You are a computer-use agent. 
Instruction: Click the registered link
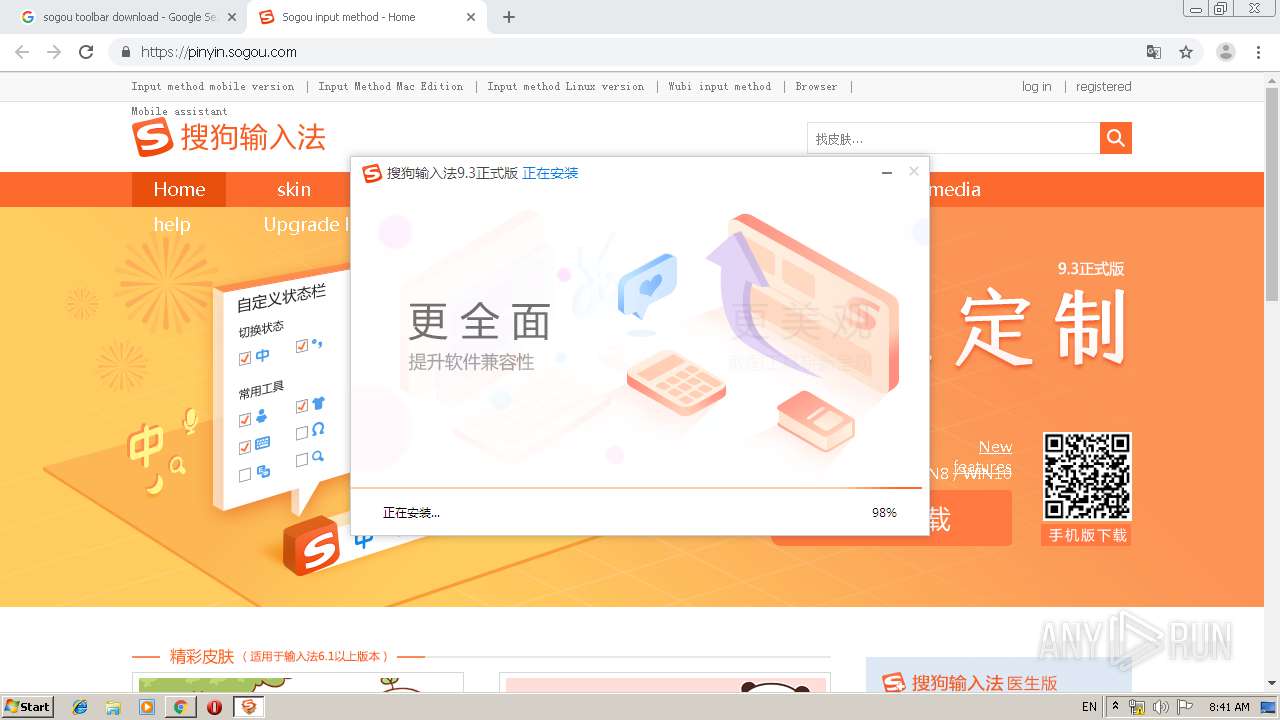click(x=1104, y=87)
